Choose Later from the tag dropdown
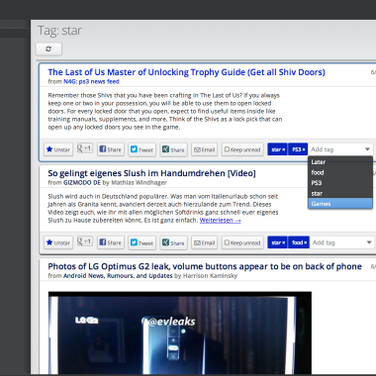The width and height of the screenshot is (376, 376). 340,162
